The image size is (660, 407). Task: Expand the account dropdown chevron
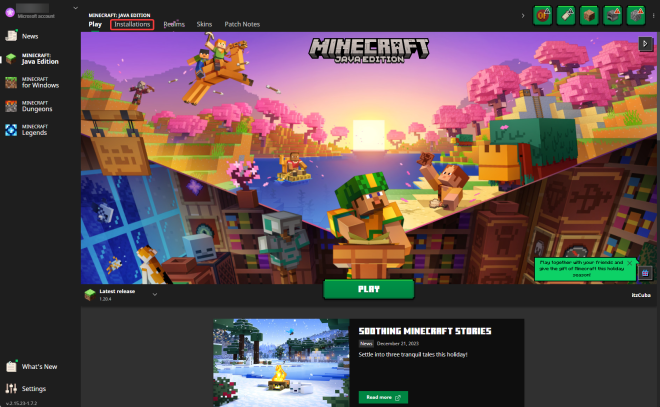[x=75, y=8]
